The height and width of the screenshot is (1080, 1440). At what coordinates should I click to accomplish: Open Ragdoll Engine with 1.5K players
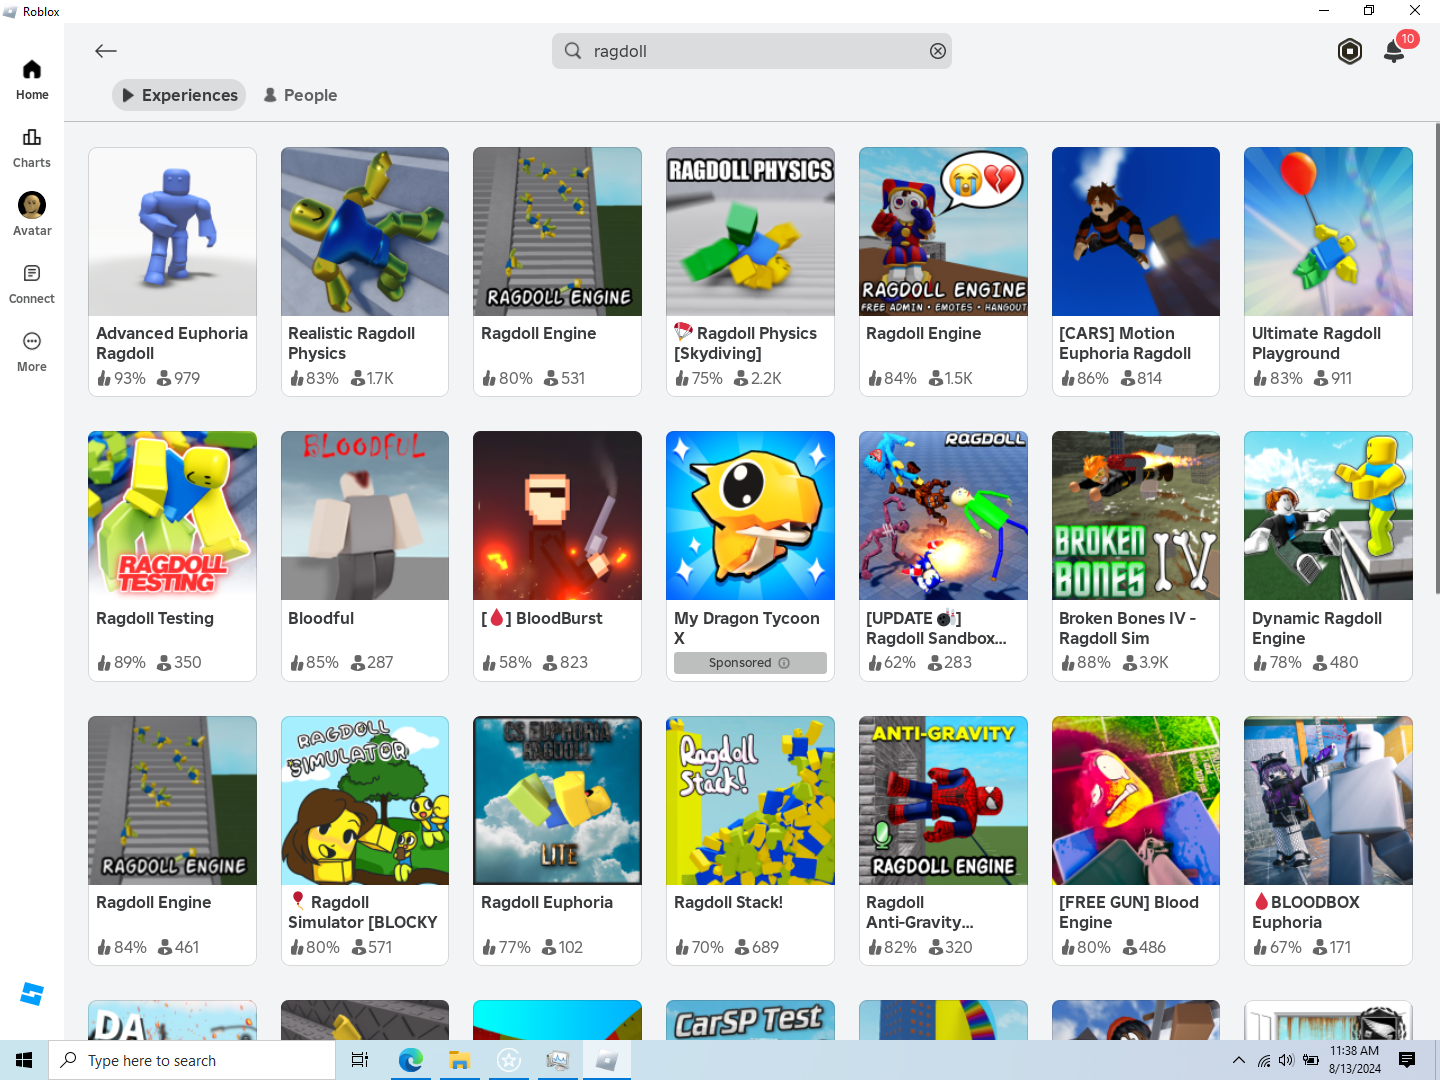[x=943, y=272]
